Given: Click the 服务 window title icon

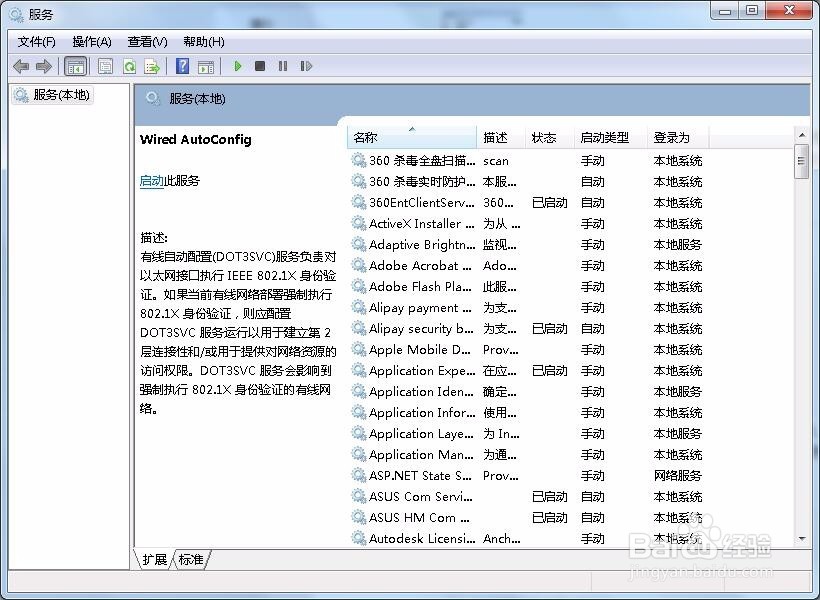Looking at the screenshot, I should point(16,15).
